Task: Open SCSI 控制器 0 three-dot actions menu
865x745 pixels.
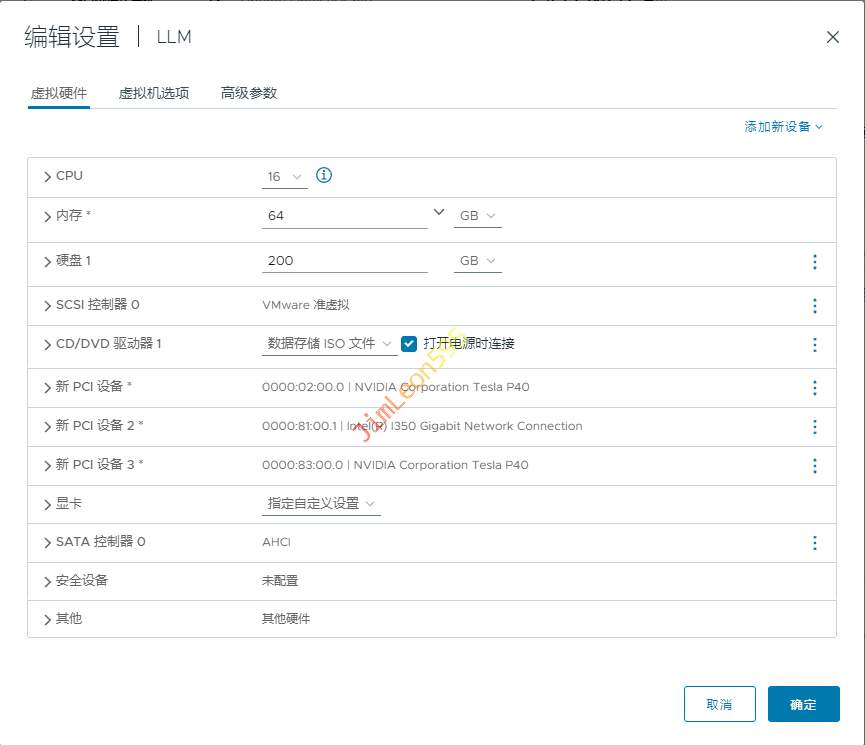Action: click(x=814, y=306)
